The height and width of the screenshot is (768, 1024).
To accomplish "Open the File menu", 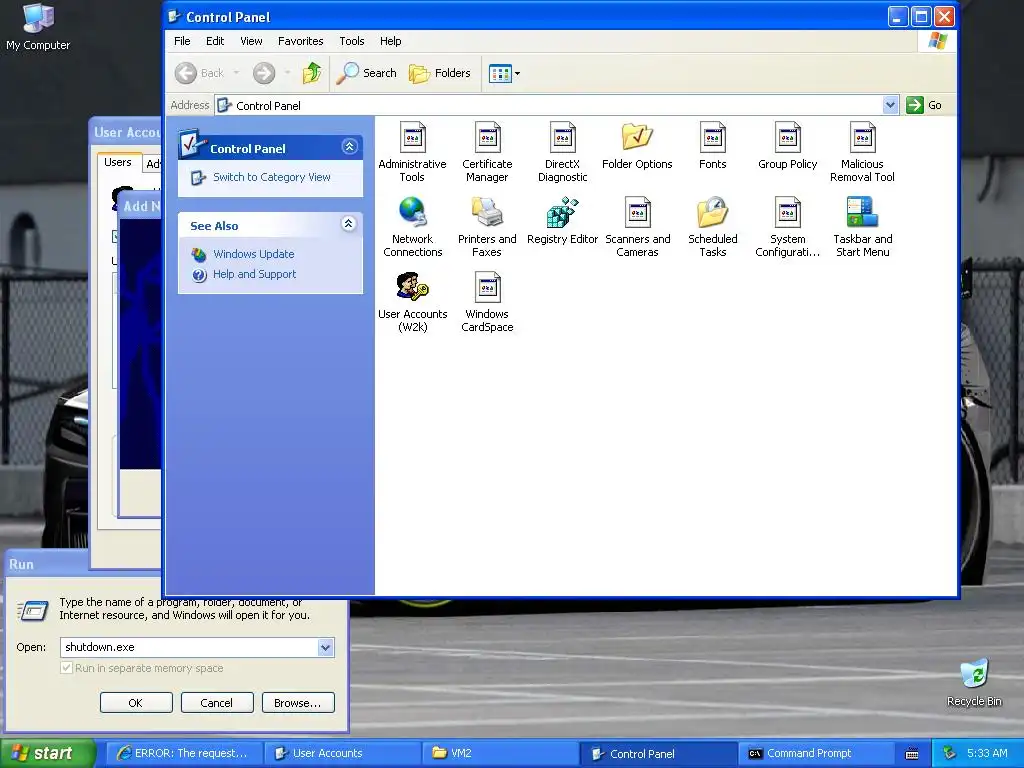I will click(182, 41).
